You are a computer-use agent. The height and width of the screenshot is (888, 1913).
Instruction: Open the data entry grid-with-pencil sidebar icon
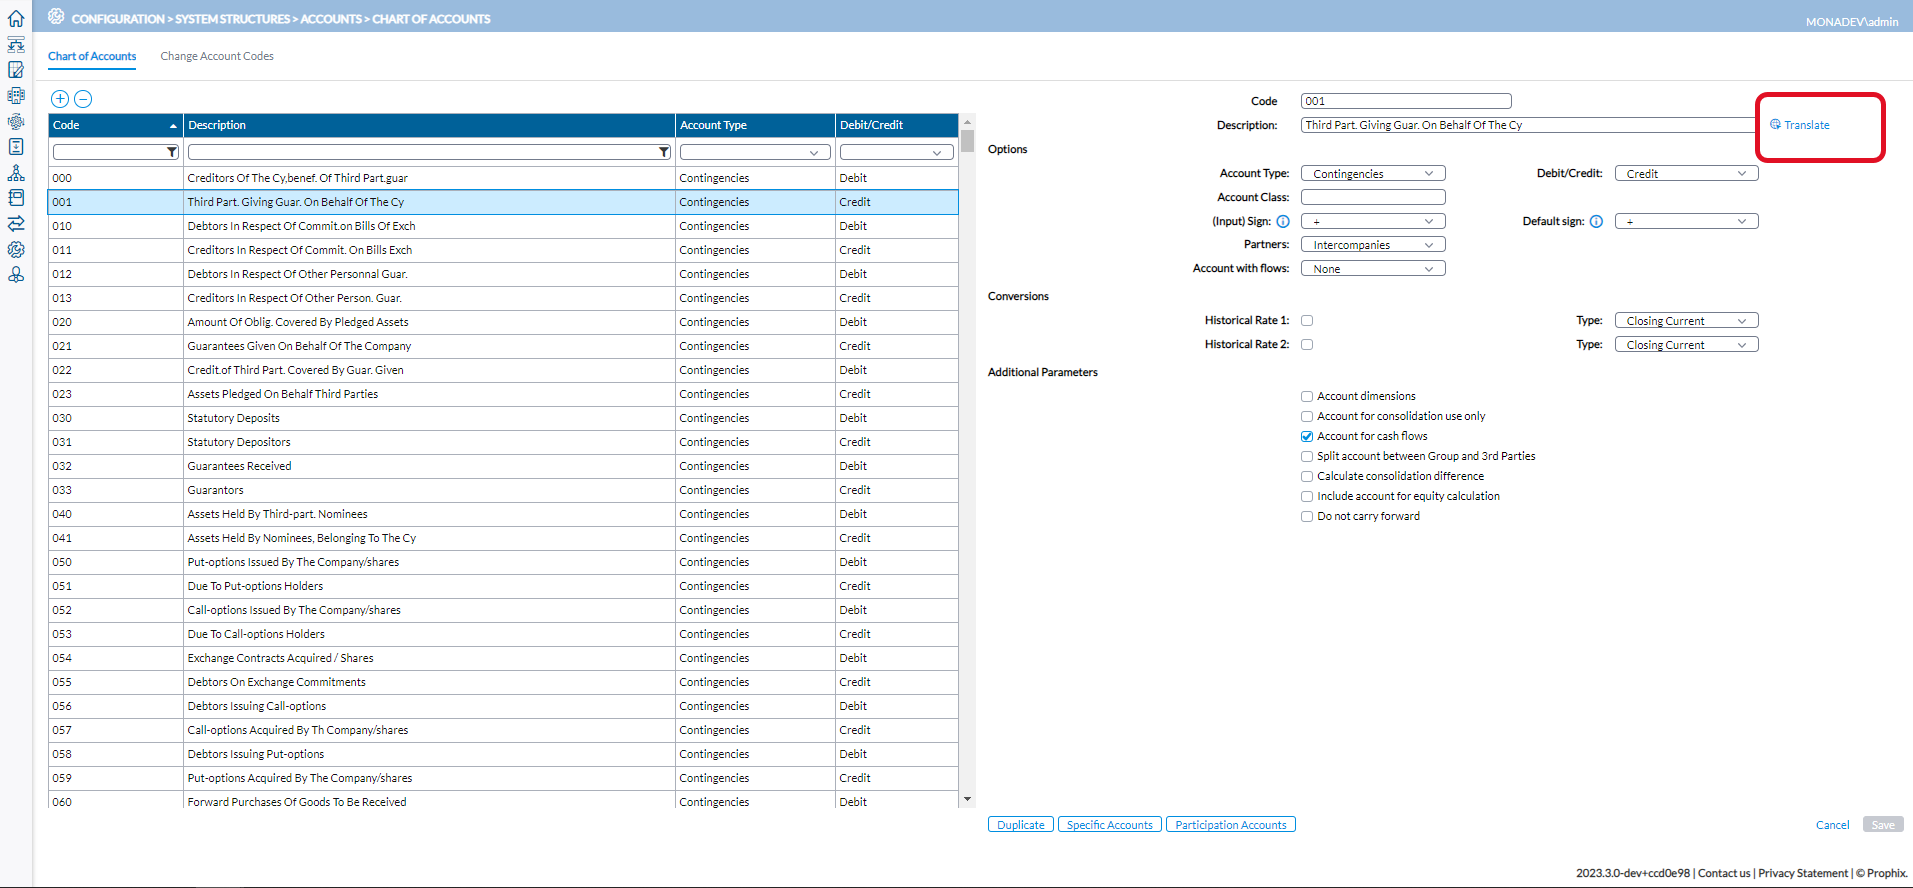tap(16, 70)
